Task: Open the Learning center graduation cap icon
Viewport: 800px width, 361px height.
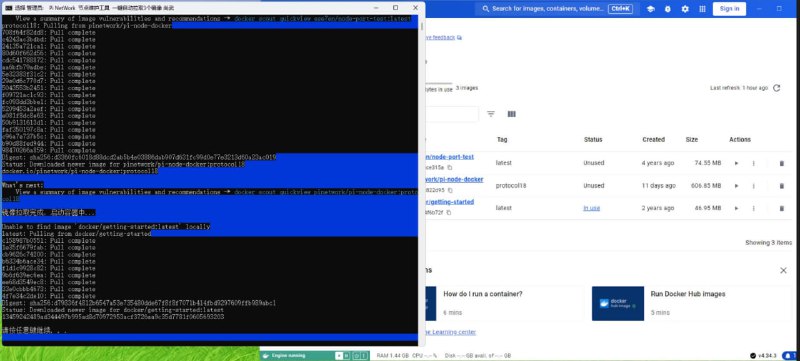Action: click(651, 9)
